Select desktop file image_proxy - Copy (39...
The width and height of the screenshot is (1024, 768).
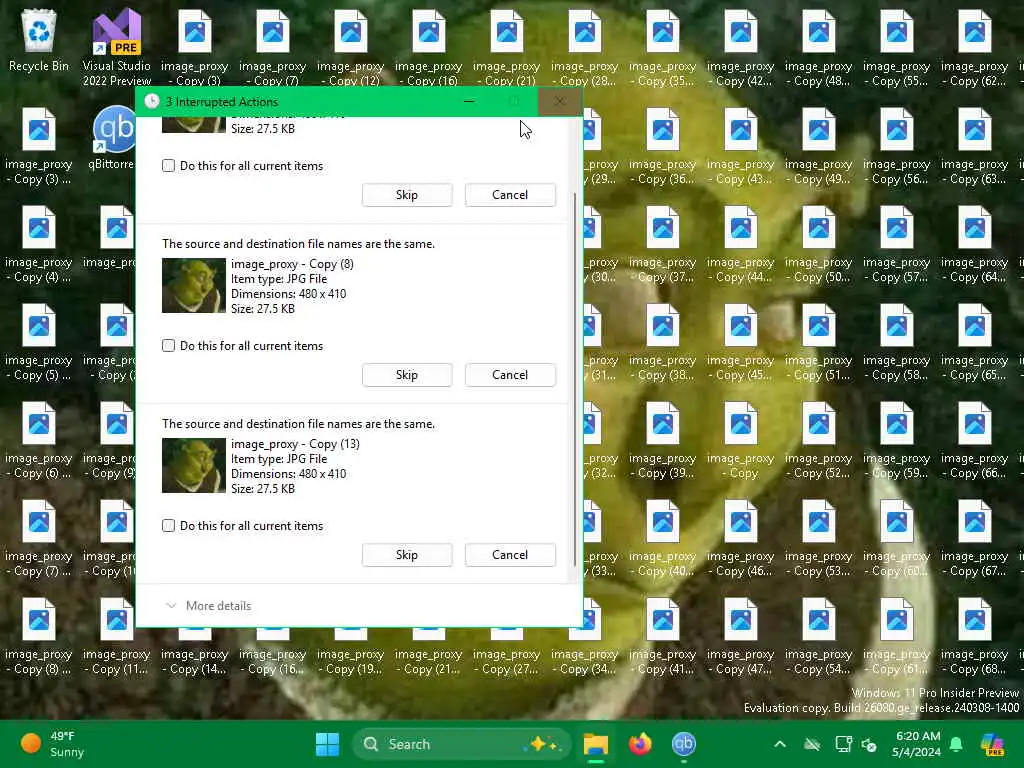[x=663, y=439]
